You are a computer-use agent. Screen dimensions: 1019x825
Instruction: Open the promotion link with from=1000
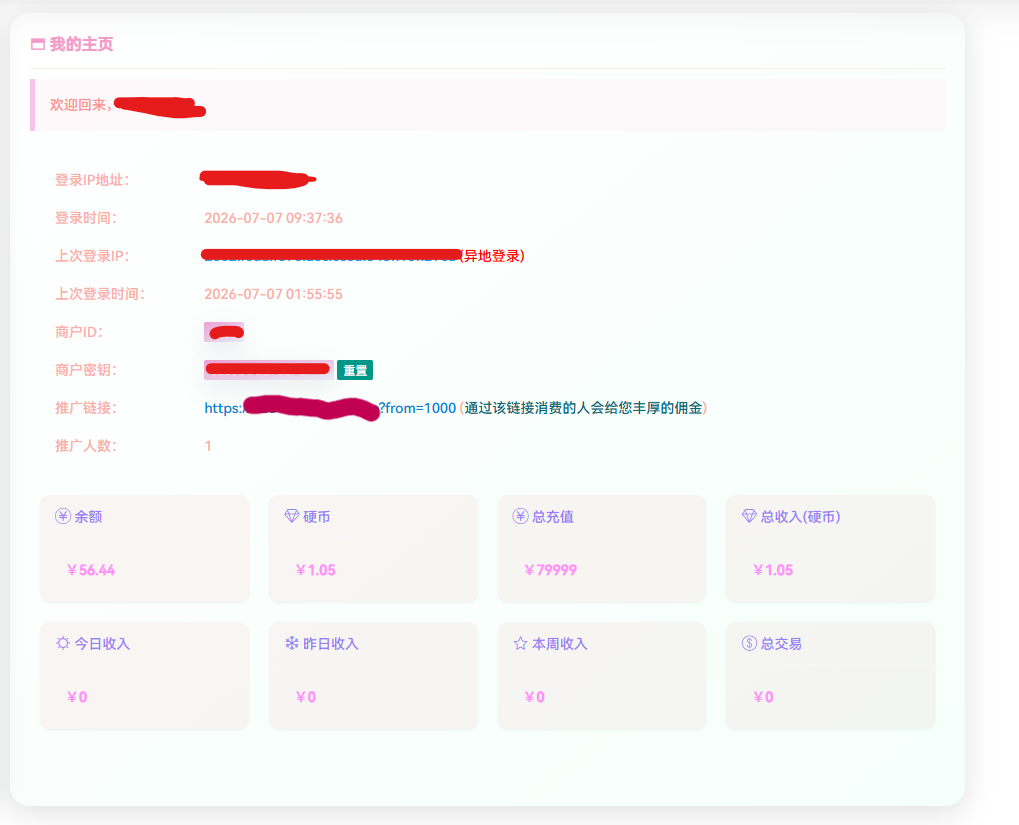point(330,408)
